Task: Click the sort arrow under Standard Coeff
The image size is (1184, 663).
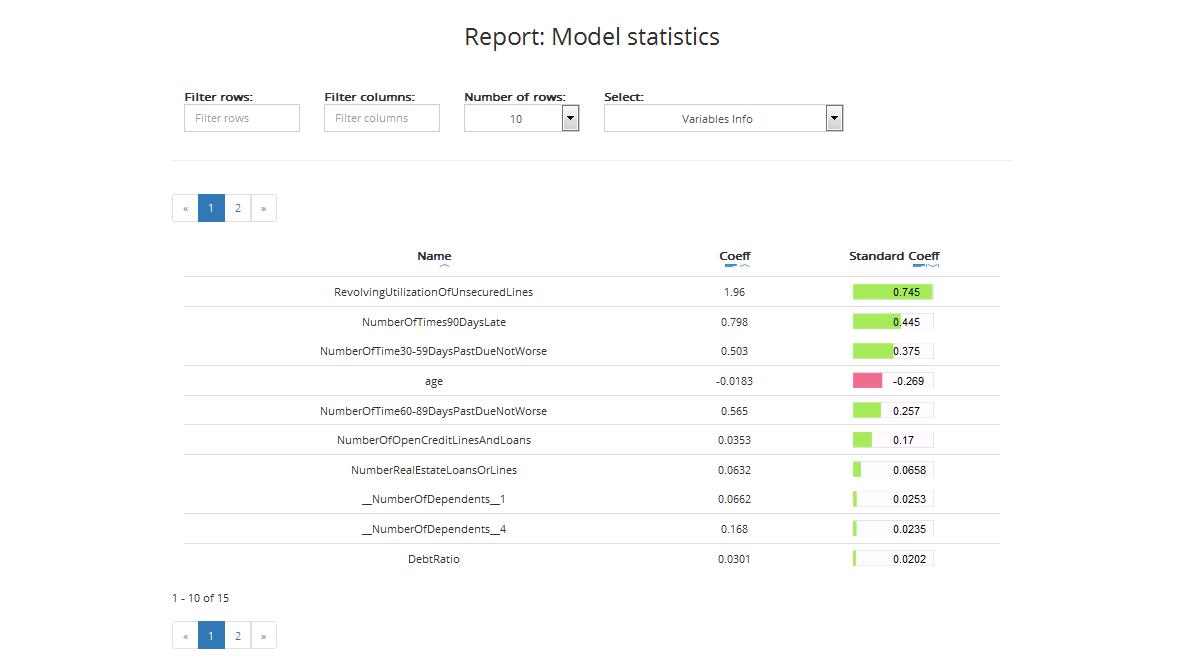Action: coord(932,267)
